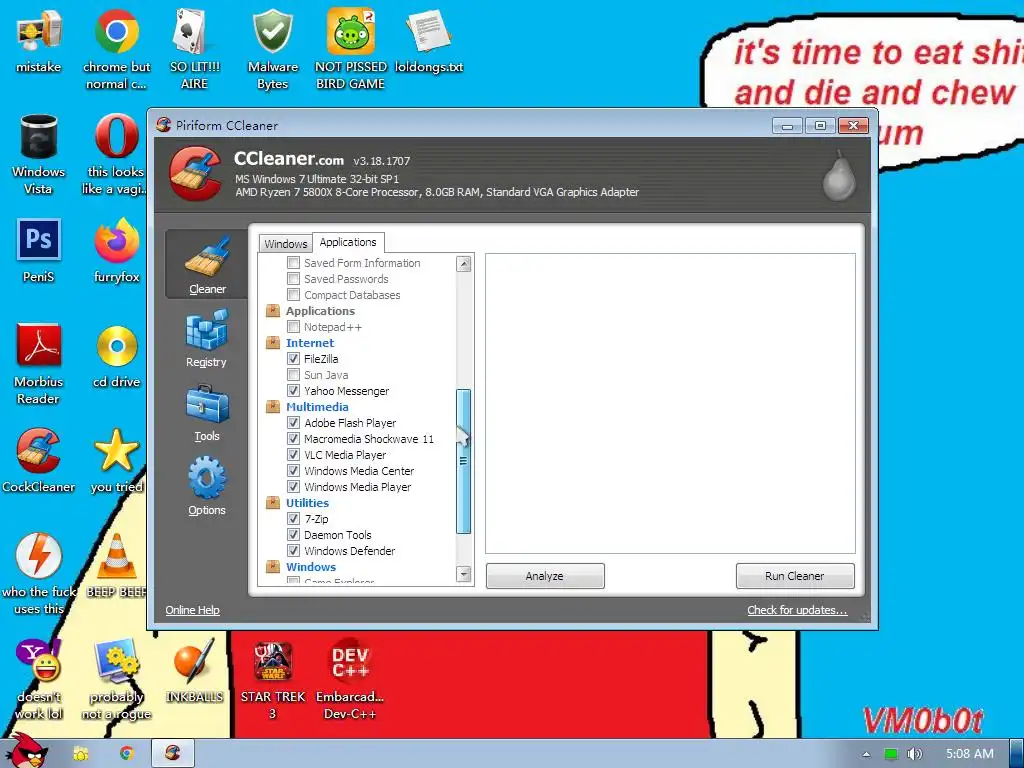Screen dimensions: 1024x768
Task: Click the Analyze button
Action: [x=545, y=576]
